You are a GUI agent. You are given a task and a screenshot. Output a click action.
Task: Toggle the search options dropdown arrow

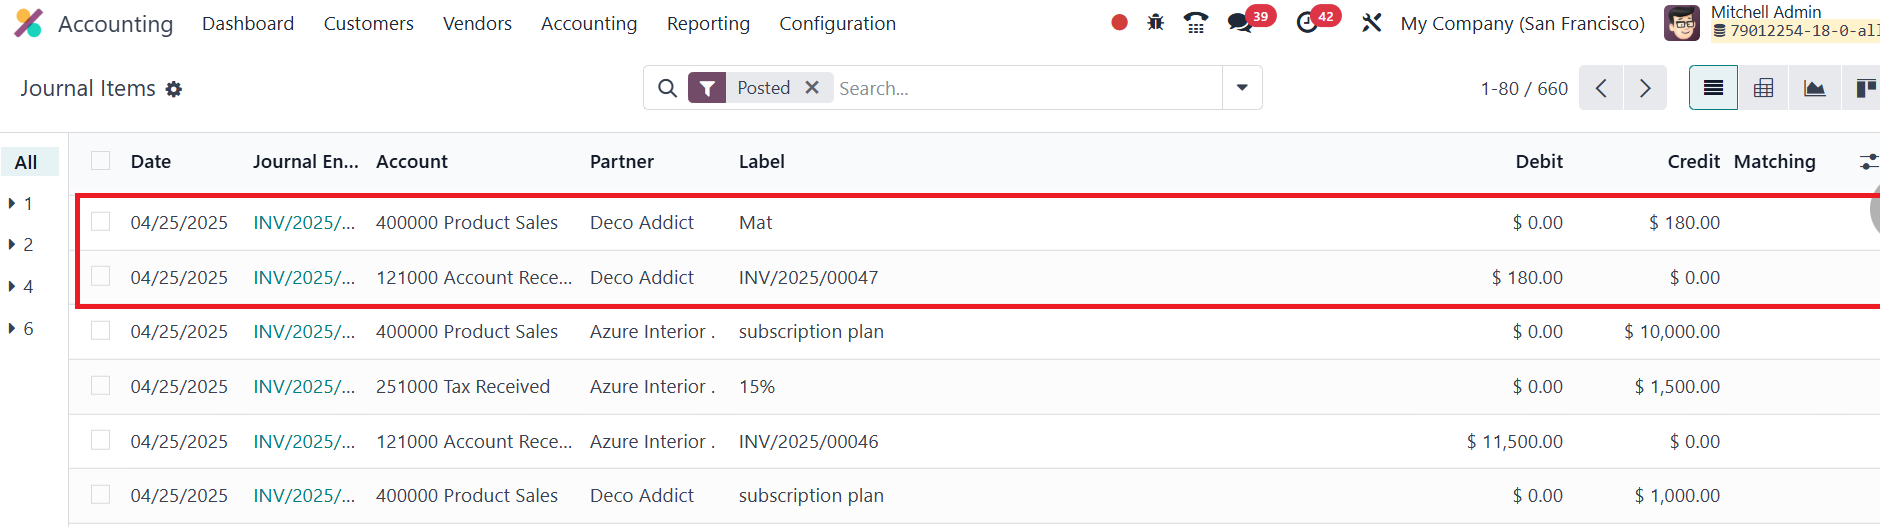click(x=1242, y=88)
